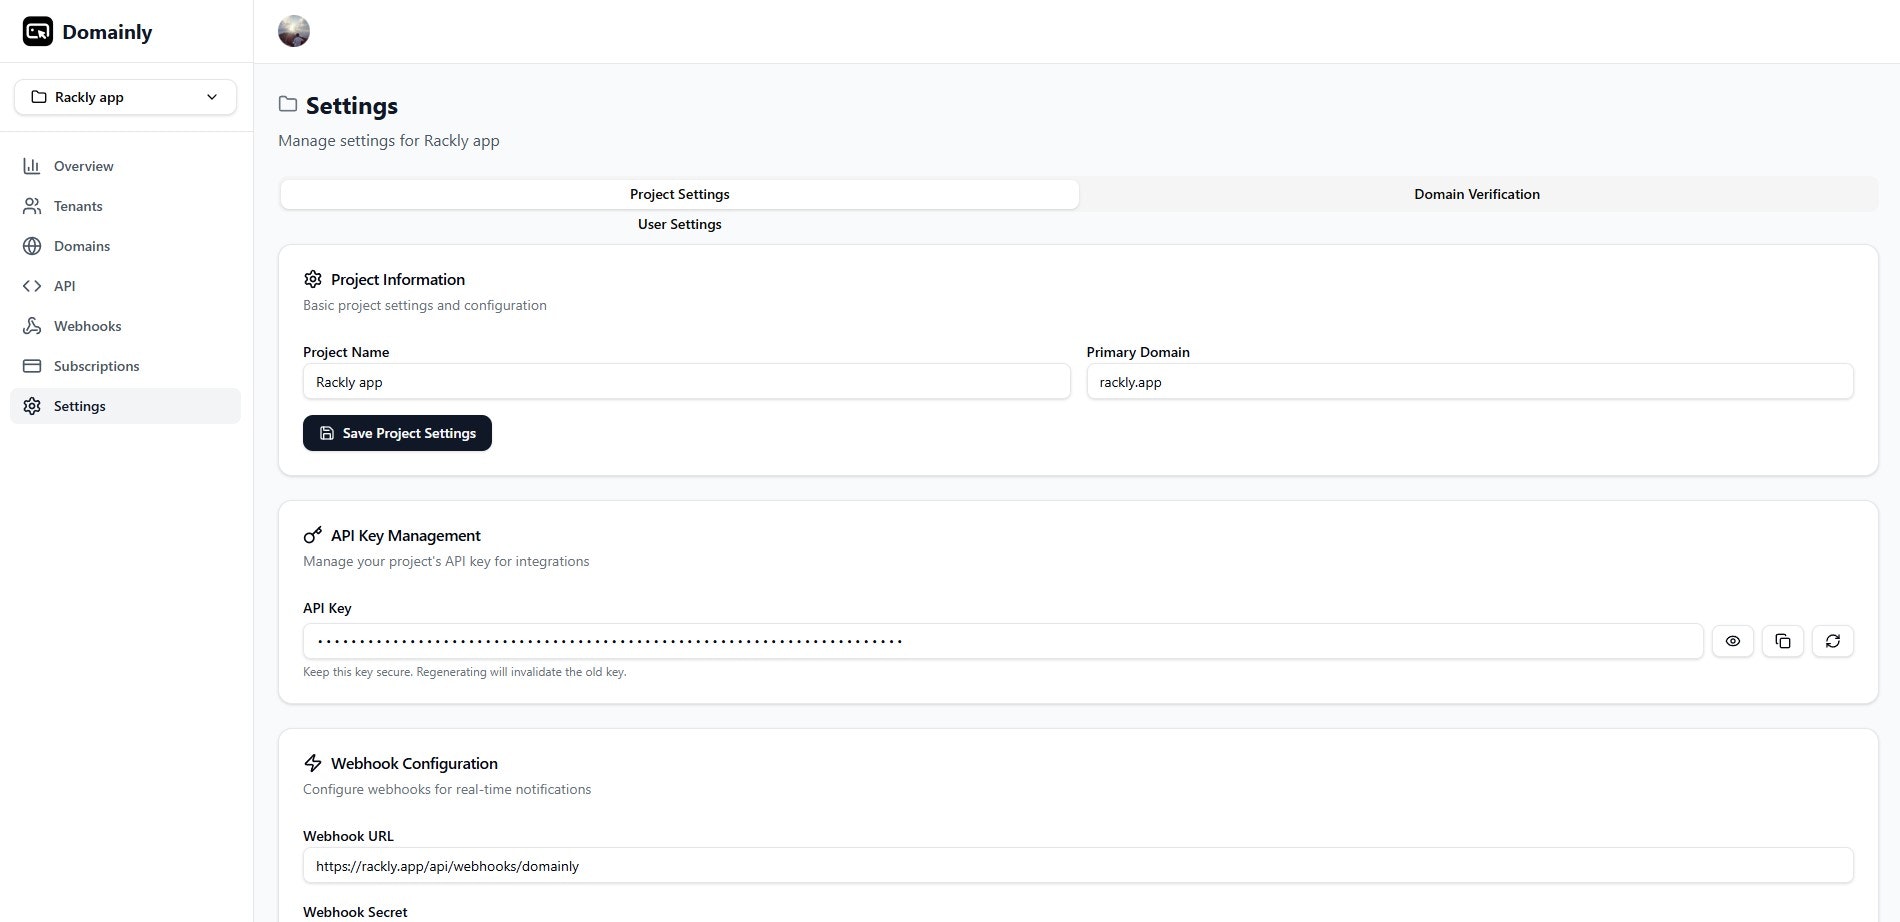This screenshot has height=922, width=1900.
Task: Switch to the Project Settings tab
Action: pyautogui.click(x=680, y=194)
